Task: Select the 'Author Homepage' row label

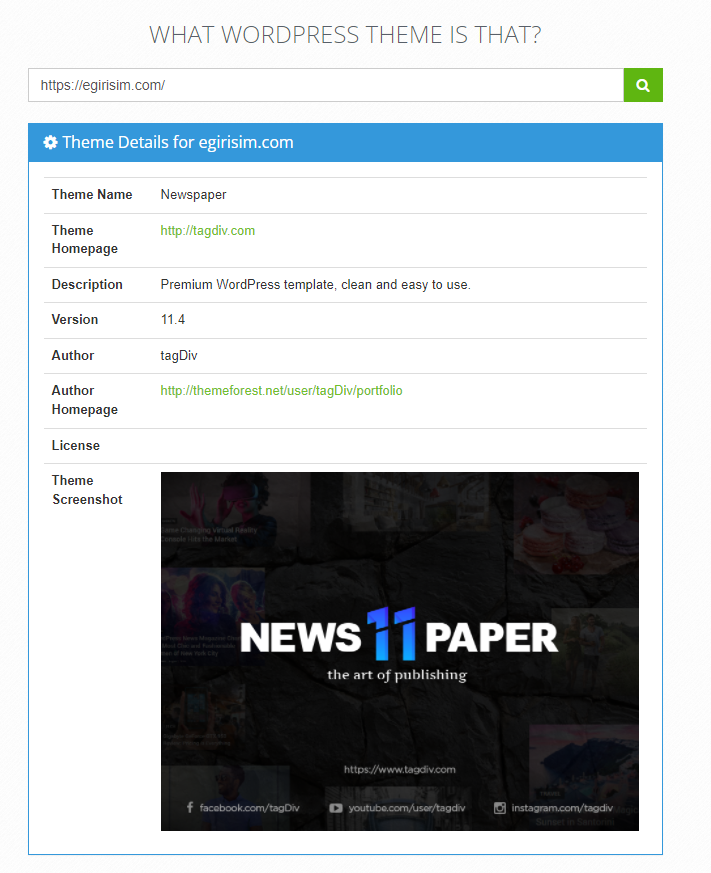Action: [85, 400]
